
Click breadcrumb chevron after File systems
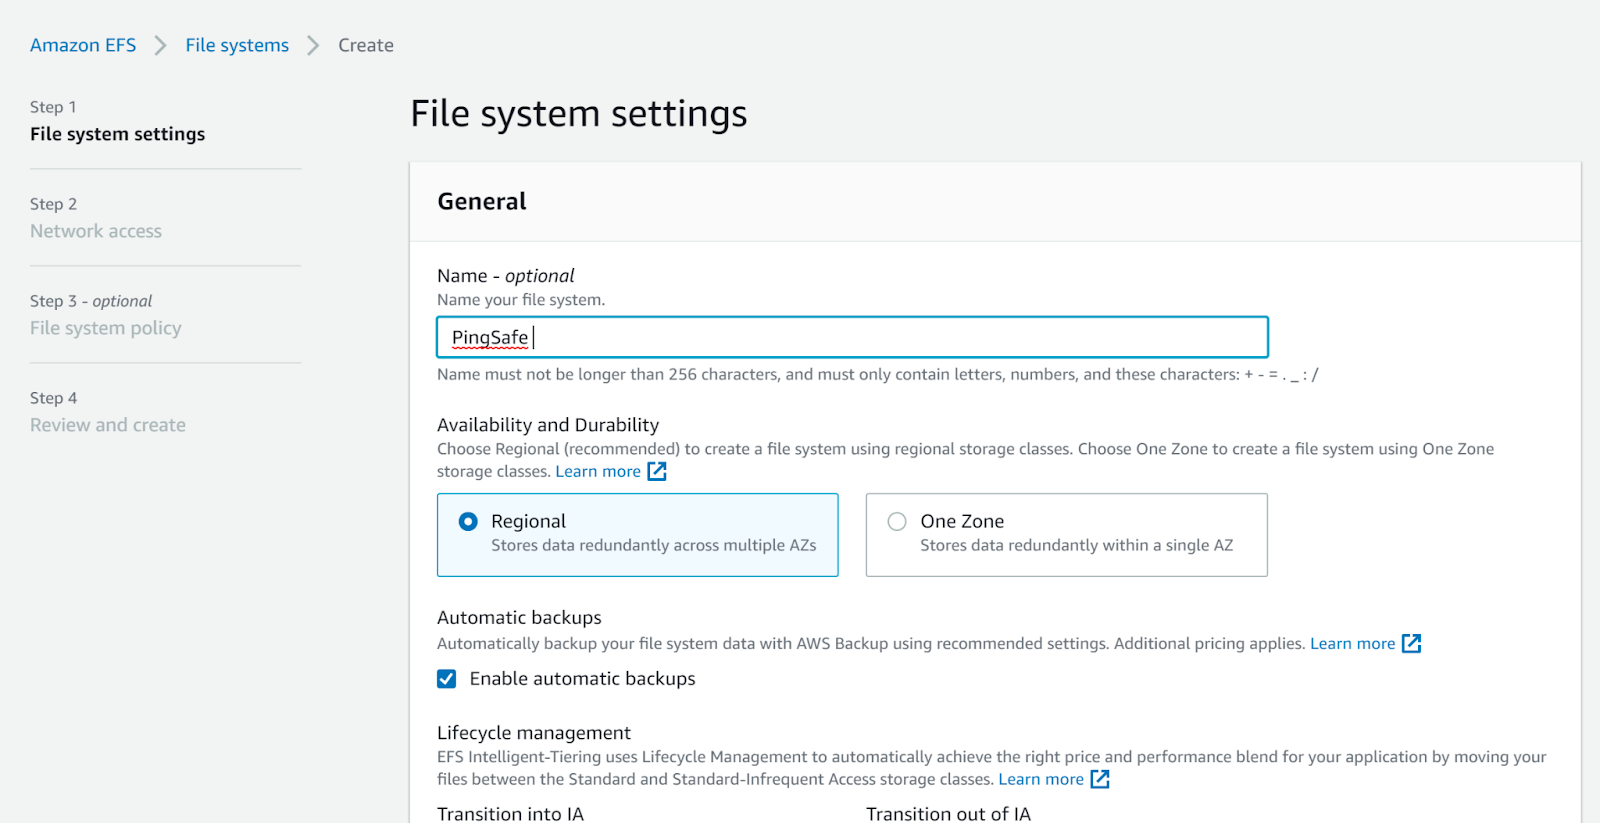(x=313, y=45)
